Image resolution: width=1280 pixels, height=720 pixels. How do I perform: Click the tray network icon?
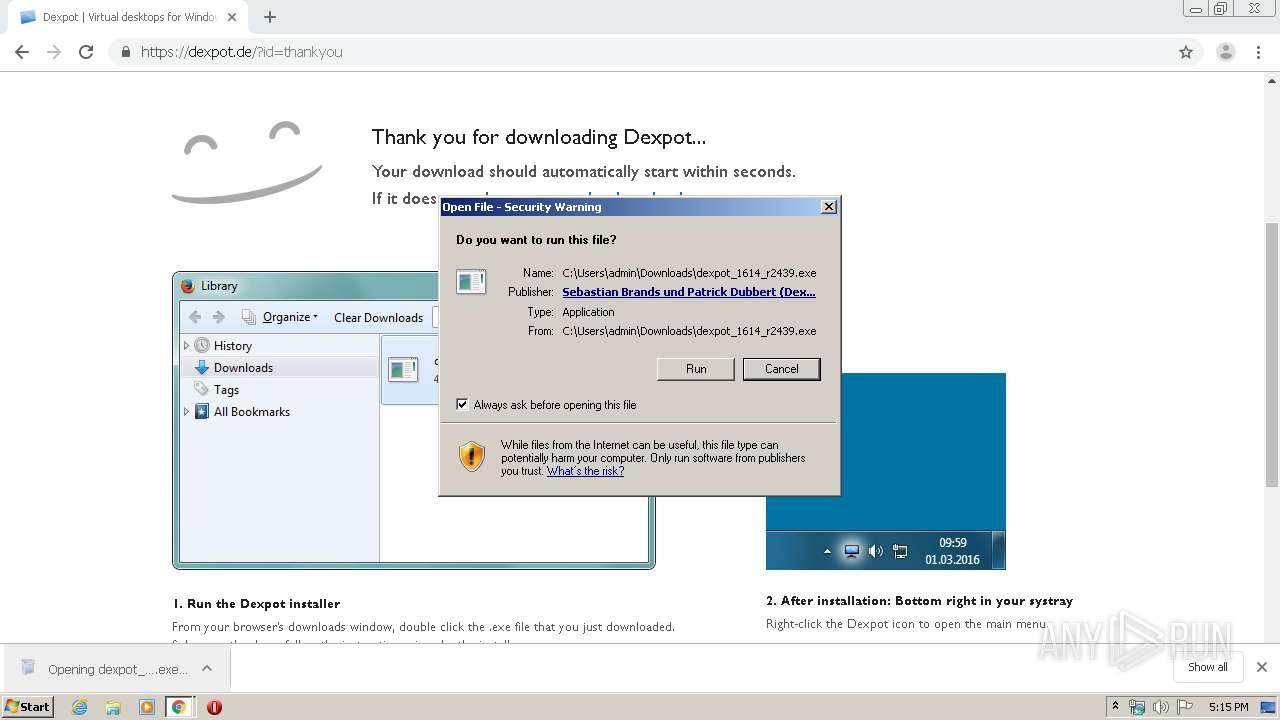click(1137, 707)
